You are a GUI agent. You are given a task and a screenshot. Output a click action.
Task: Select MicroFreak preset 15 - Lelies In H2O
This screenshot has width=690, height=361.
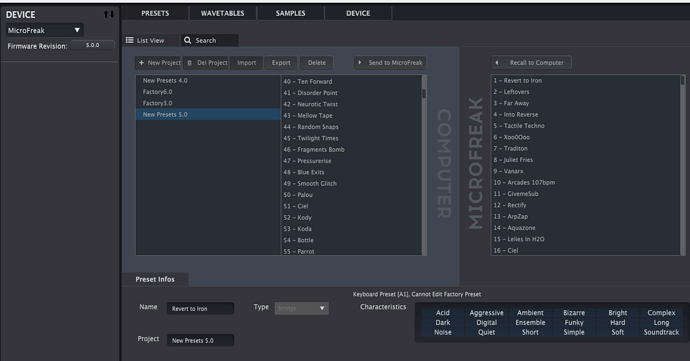[585, 239]
